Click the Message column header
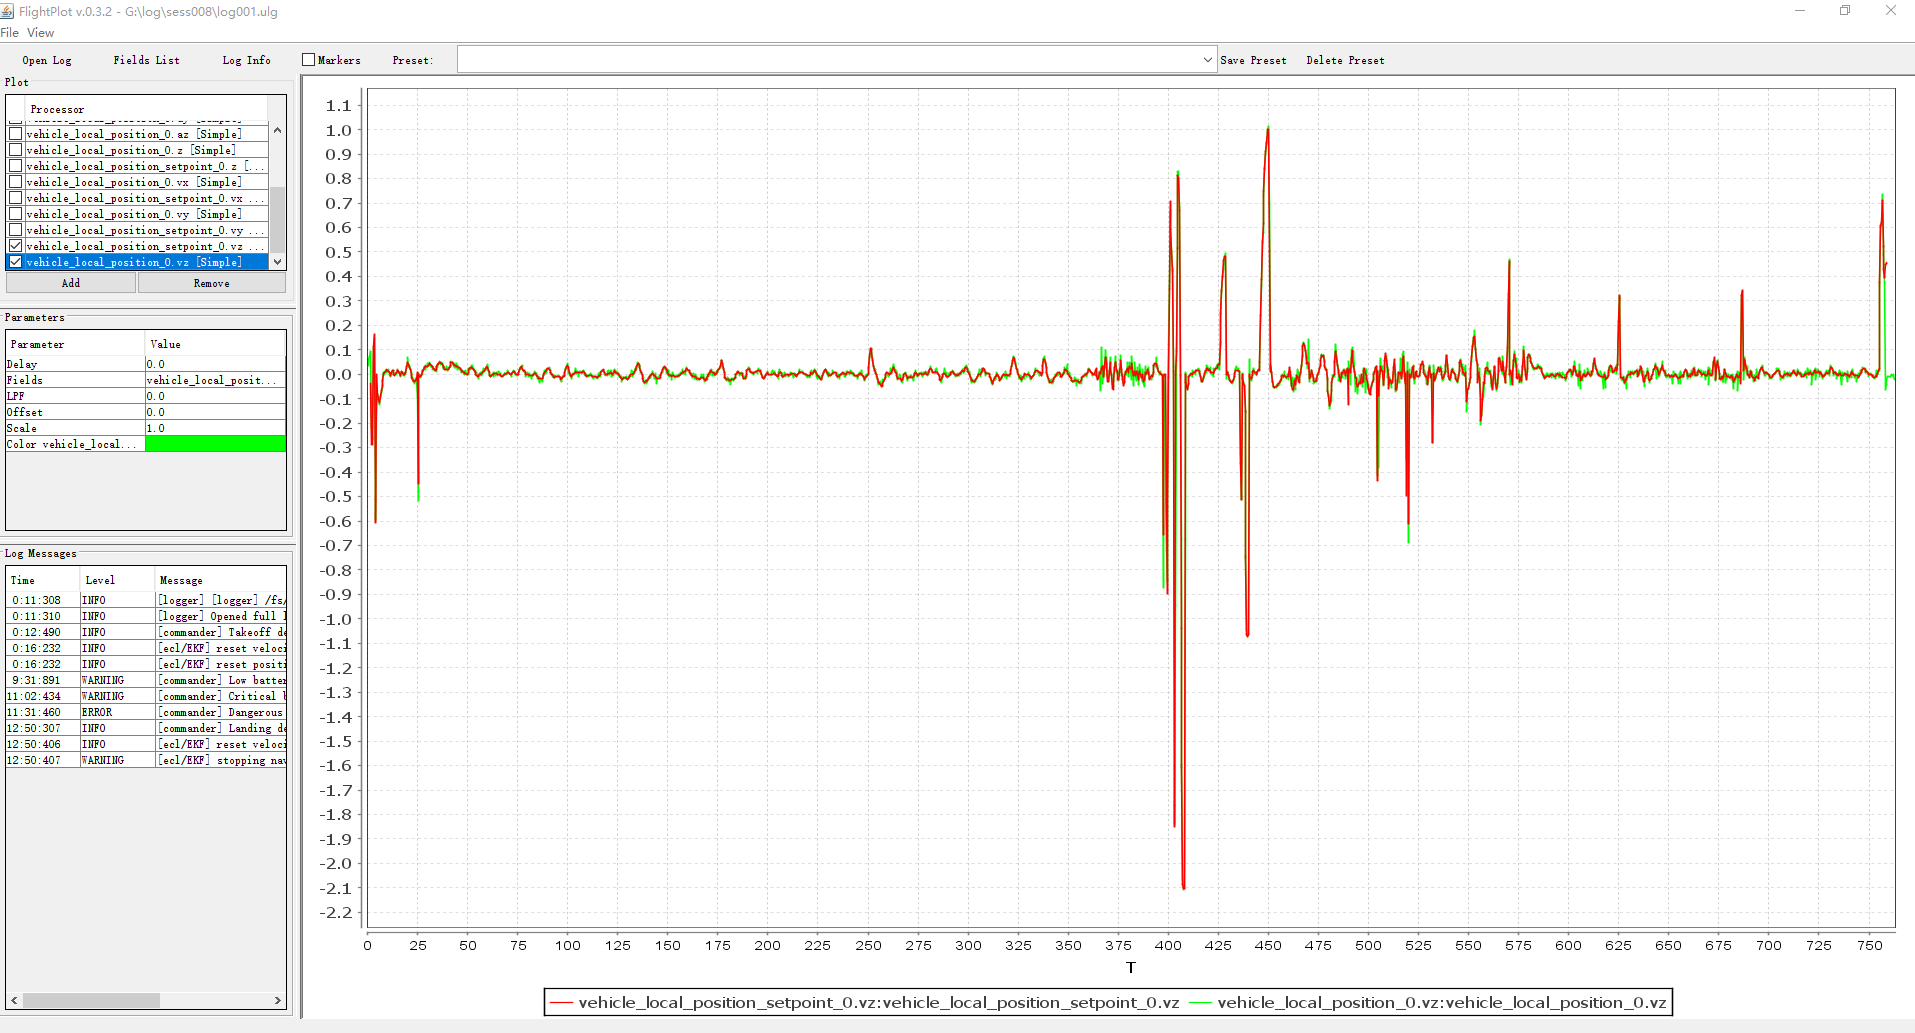Viewport: 1915px width, 1033px height. coord(221,580)
